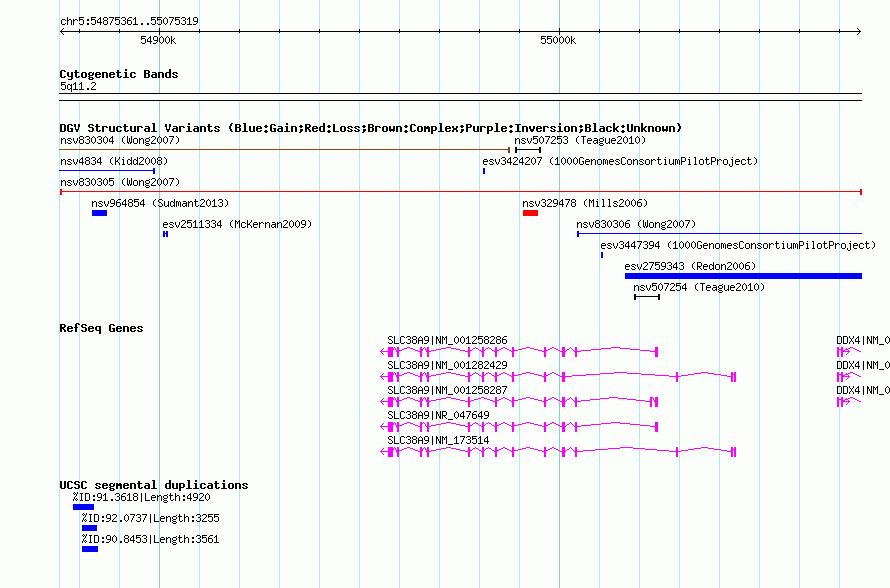Select the SLC38A9 NM_173514 gene model
The image size is (890, 588).
click(x=558, y=452)
